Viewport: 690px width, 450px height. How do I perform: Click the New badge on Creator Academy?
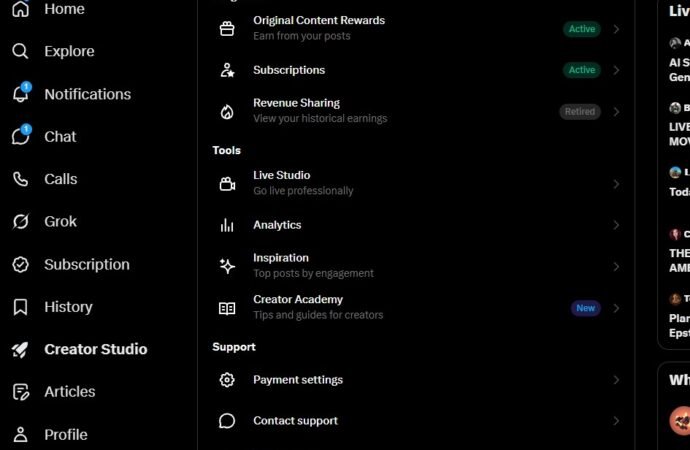[x=585, y=308]
